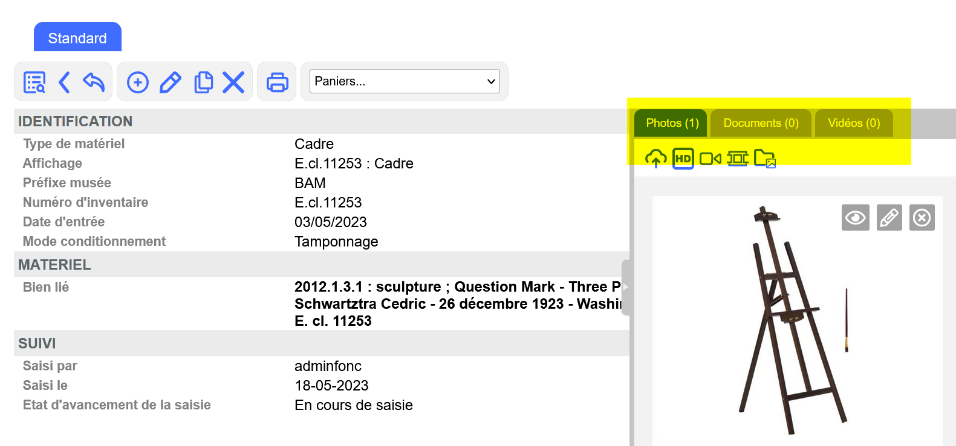Switch to the Vidéos (0) tab
This screenshot has height=446, width=956.
coord(853,123)
